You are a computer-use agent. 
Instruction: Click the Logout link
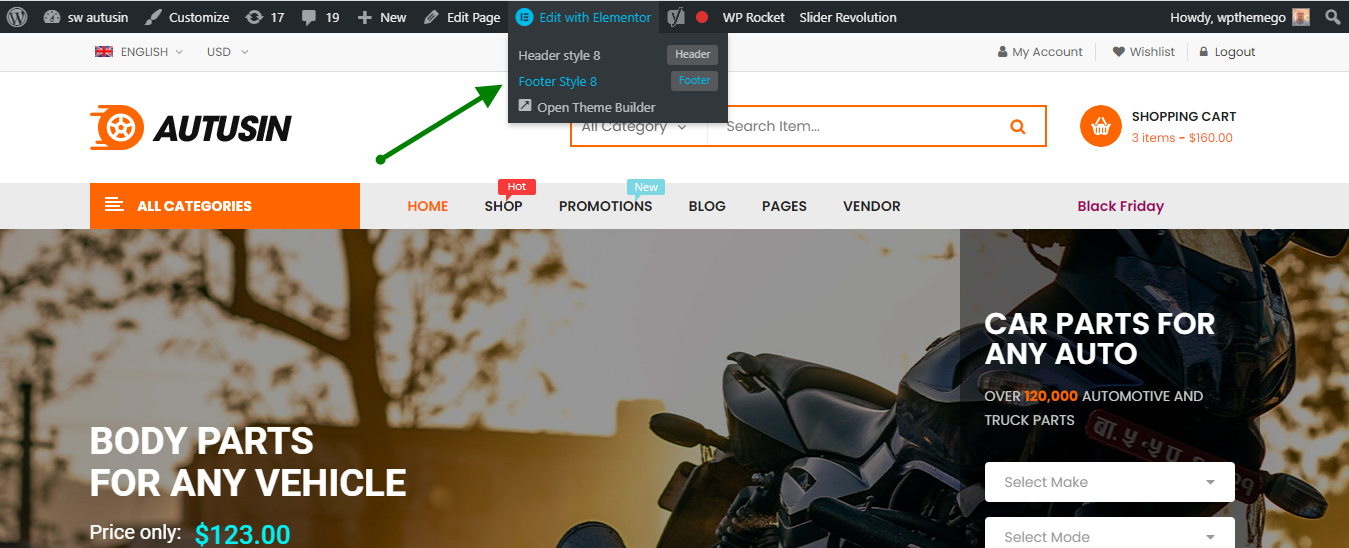click(1227, 52)
